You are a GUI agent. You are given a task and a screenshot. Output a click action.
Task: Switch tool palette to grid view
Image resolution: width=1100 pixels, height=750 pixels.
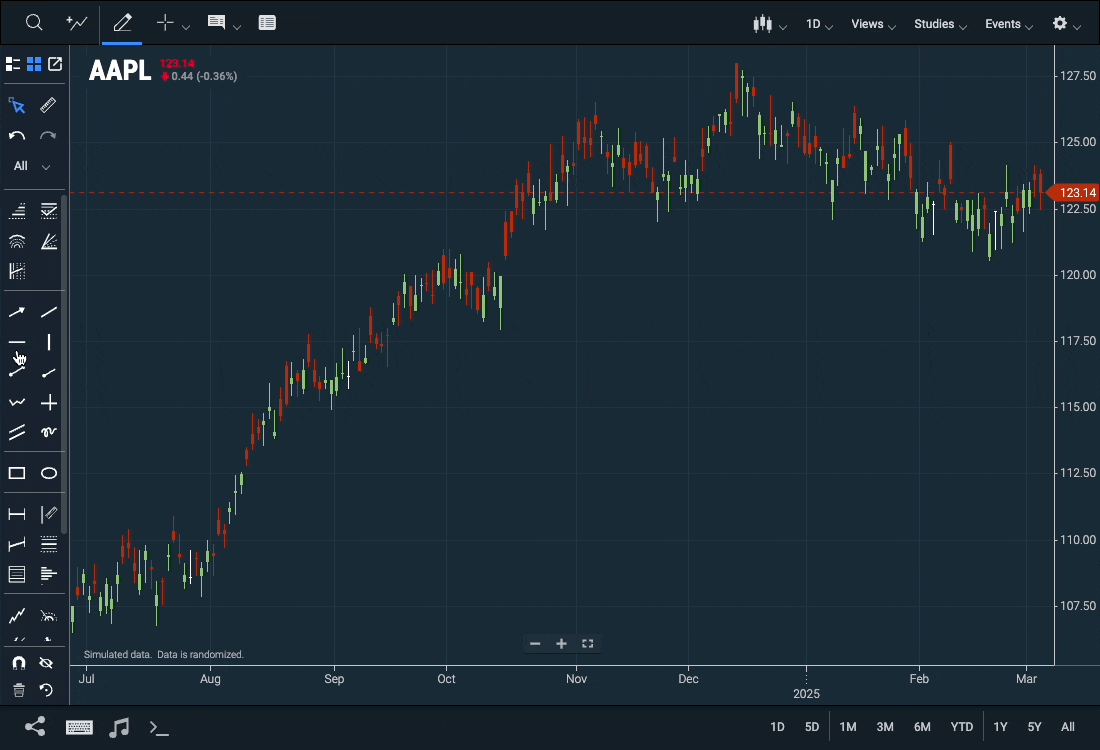pyautogui.click(x=34, y=64)
